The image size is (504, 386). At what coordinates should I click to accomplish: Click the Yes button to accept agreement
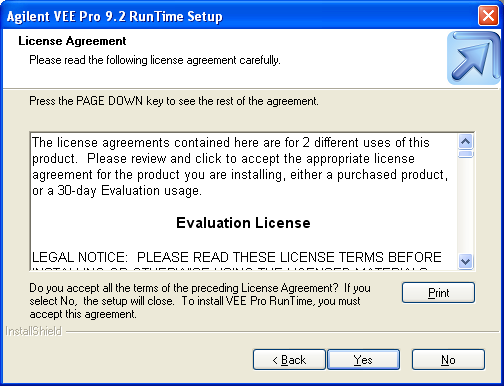363,359
